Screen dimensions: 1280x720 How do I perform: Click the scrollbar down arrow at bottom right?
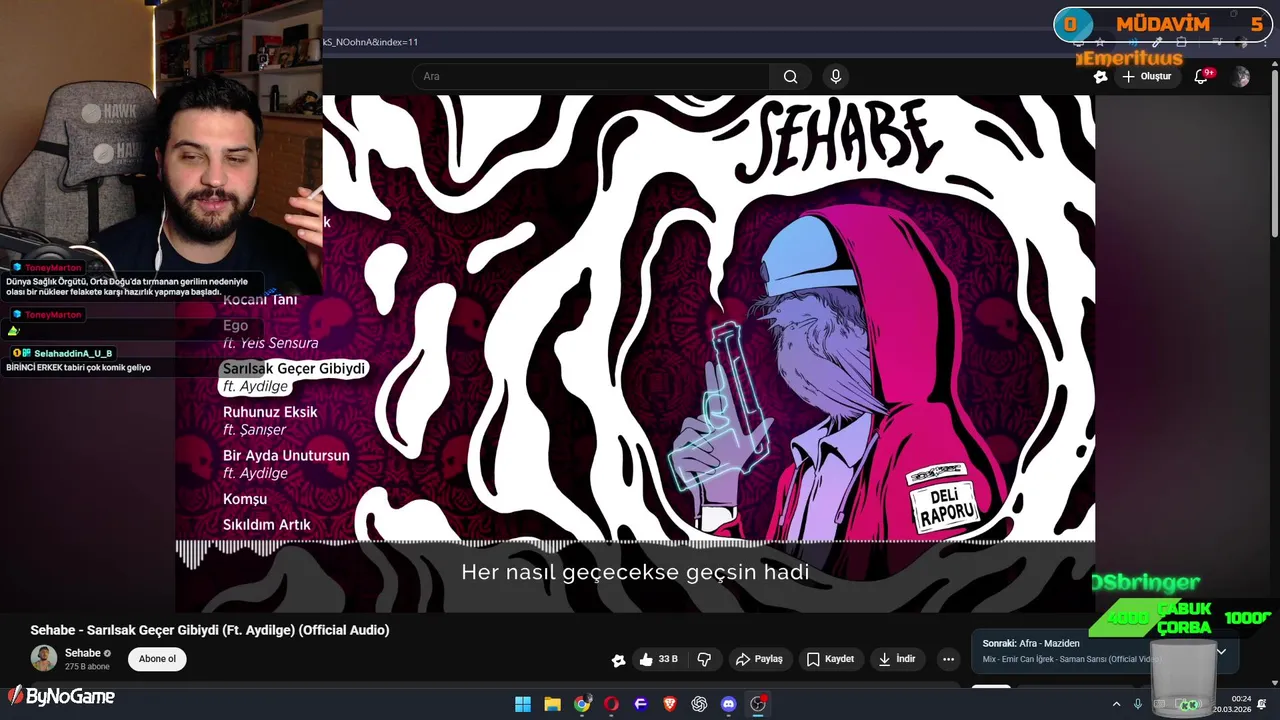click(x=1274, y=681)
